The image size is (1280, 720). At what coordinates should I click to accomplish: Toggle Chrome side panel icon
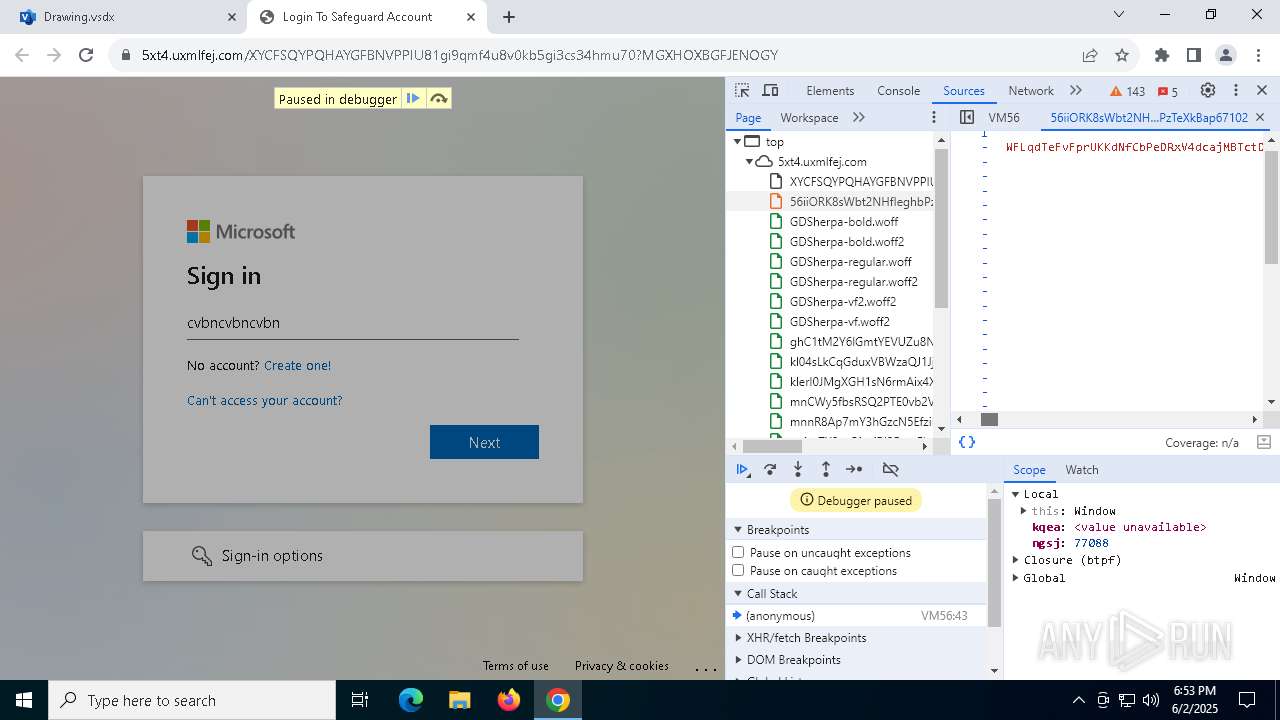click(1194, 56)
